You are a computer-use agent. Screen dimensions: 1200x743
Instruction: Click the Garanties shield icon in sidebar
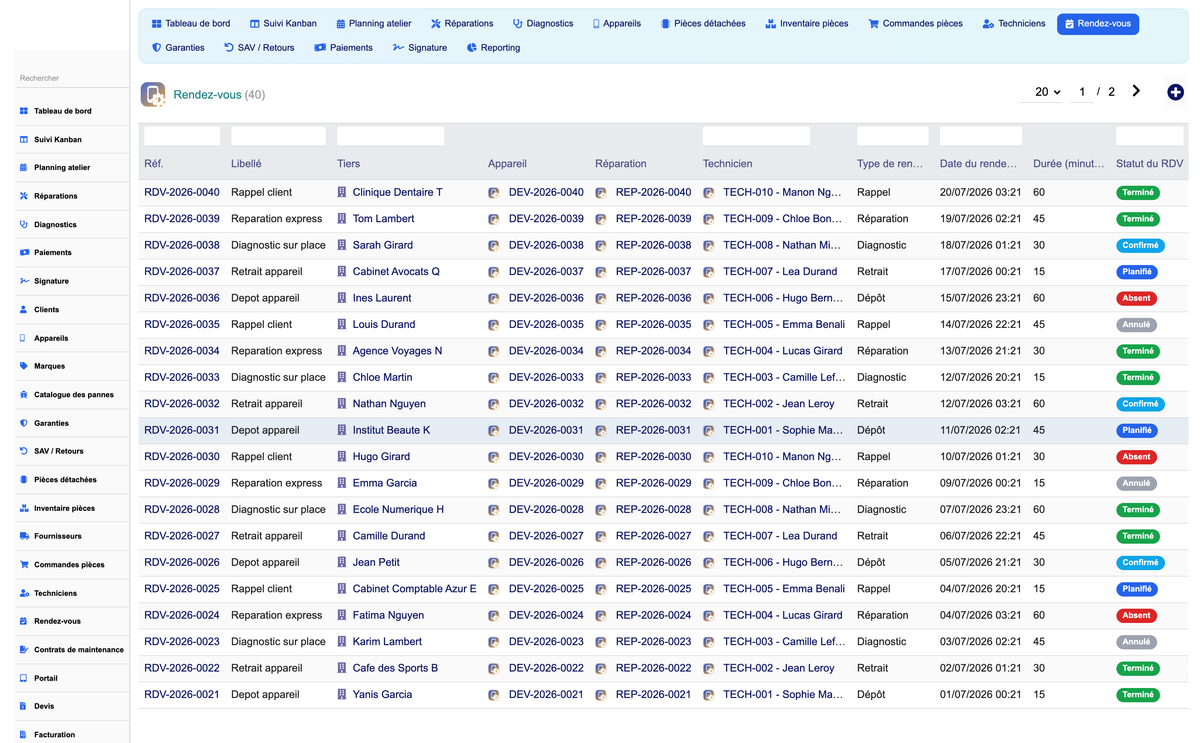(24, 423)
